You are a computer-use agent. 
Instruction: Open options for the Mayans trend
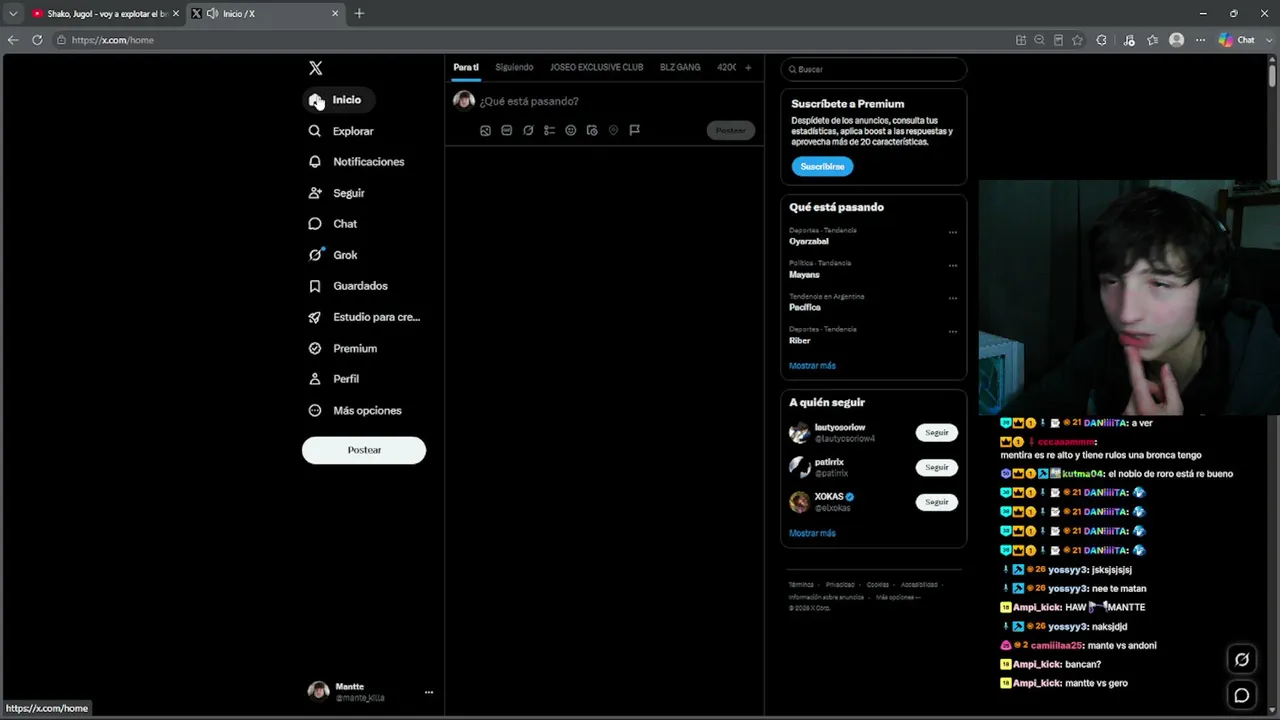(x=953, y=265)
